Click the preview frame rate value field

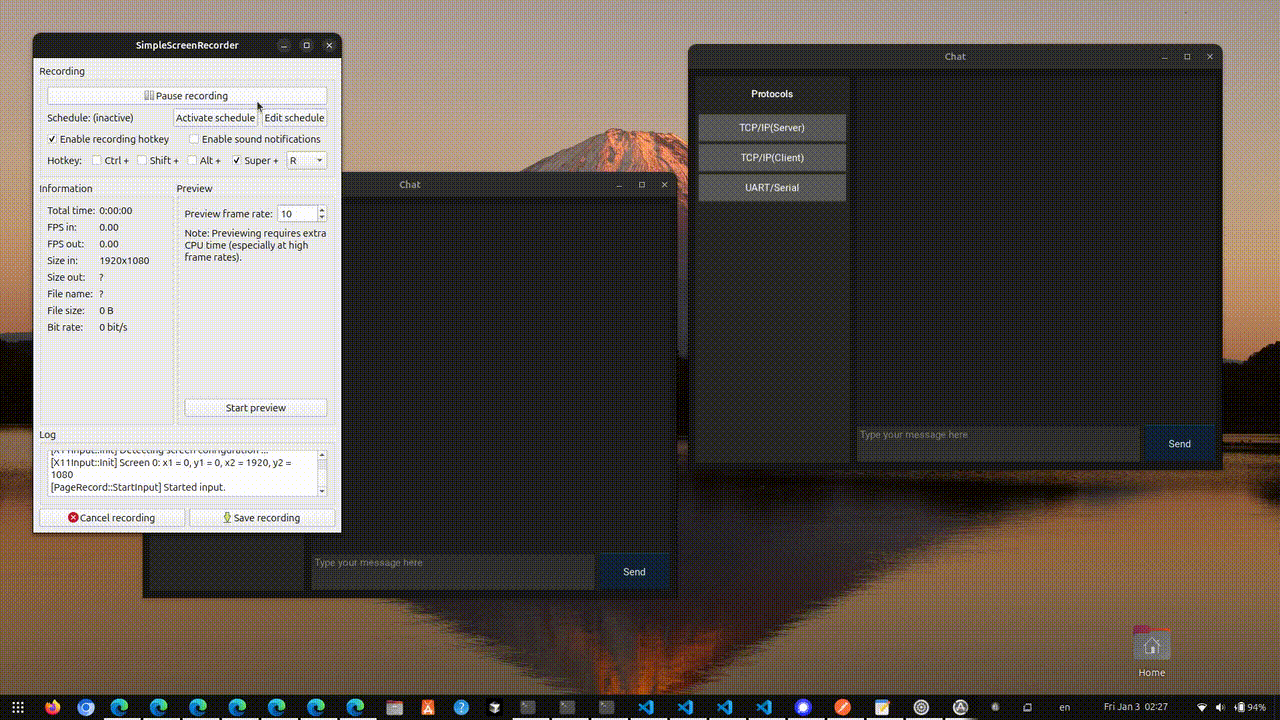point(297,214)
